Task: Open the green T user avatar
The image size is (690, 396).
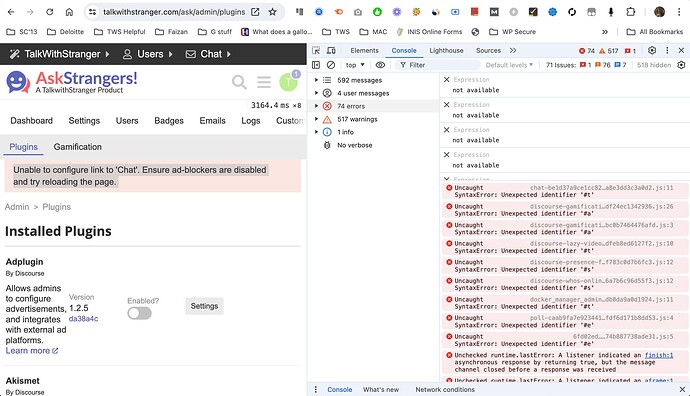Action: 289,82
